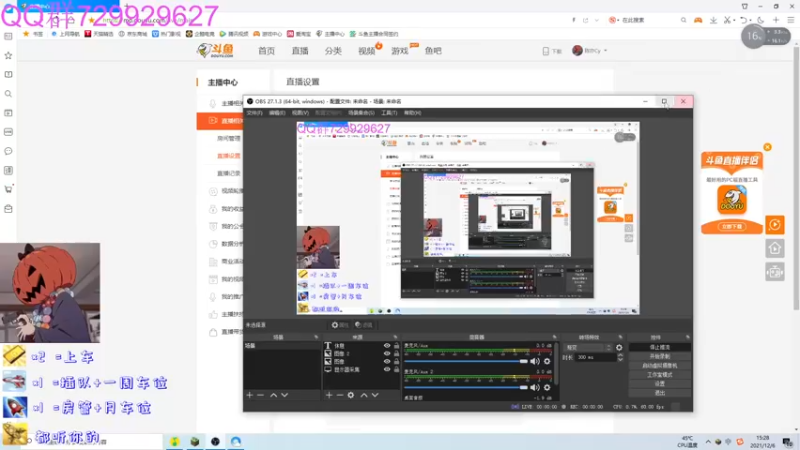
Task: Open the 文件(F) menu in OBS
Action: coord(254,113)
